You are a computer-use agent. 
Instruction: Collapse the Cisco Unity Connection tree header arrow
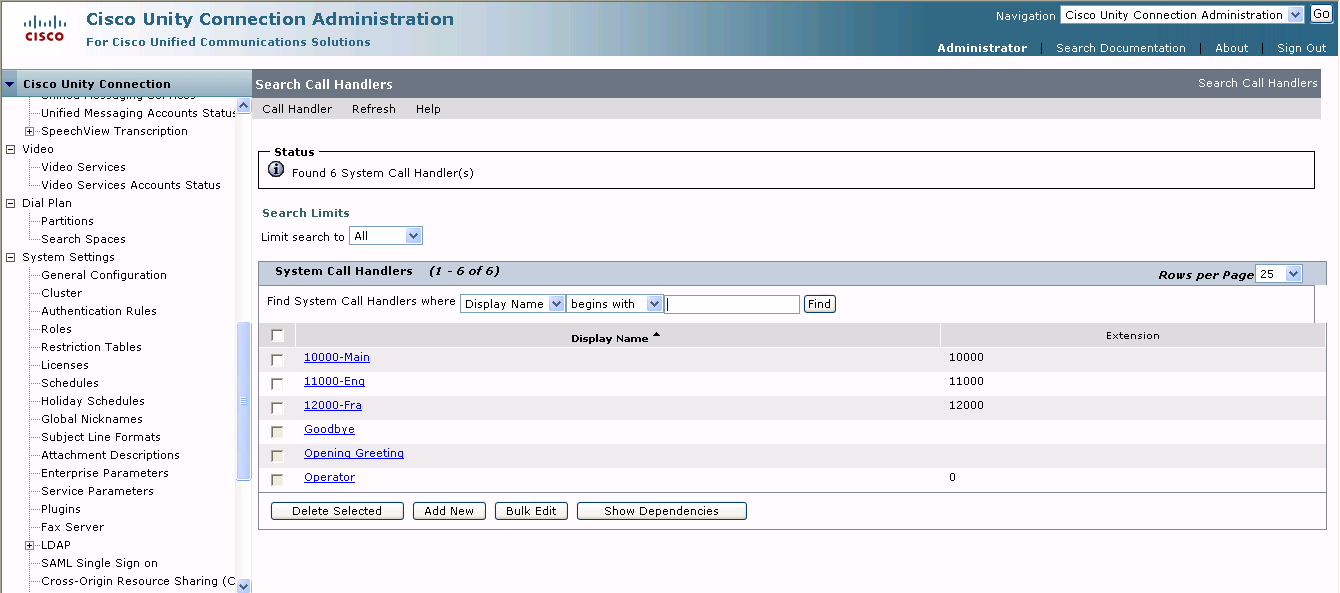(10, 84)
